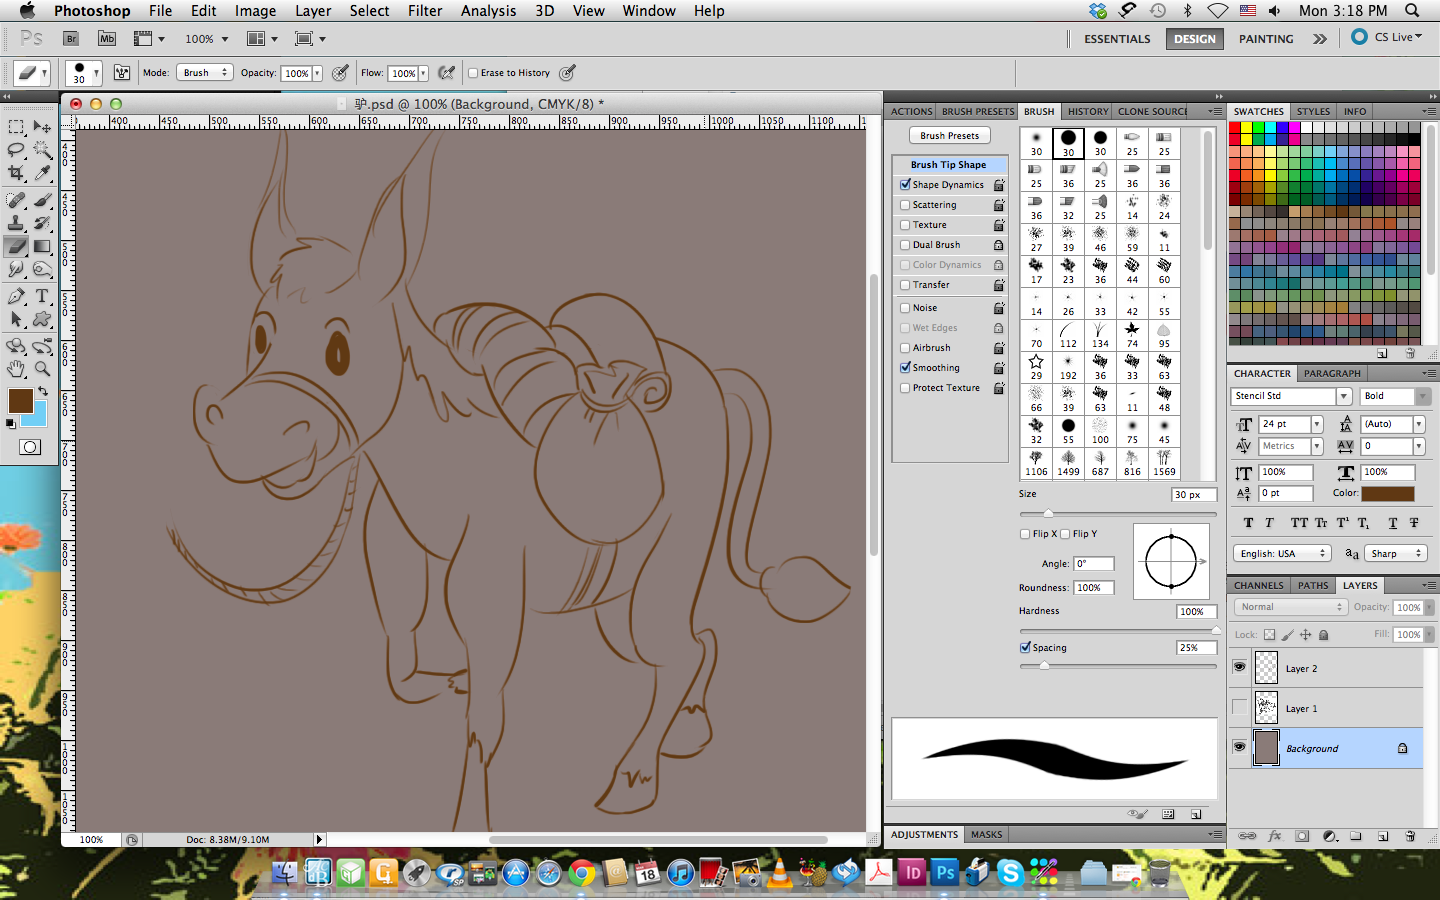The image size is (1440, 900).
Task: Enable the Flip X checkbox
Action: pos(1025,534)
